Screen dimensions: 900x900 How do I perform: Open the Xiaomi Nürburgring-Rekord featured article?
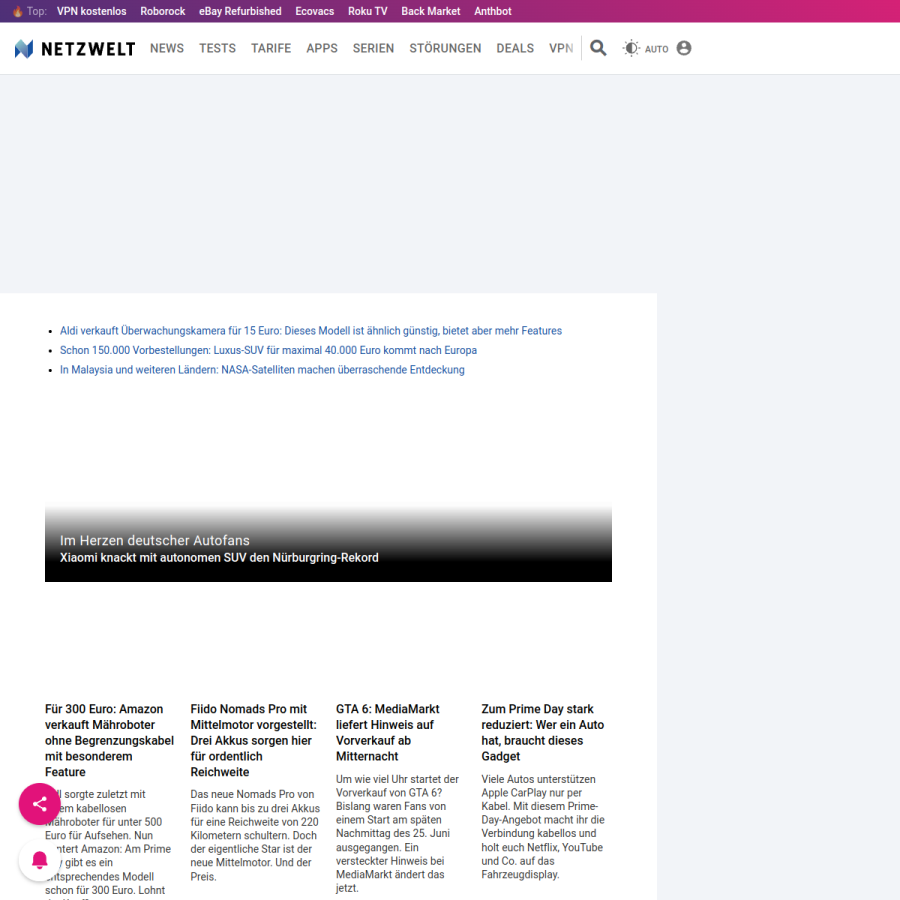click(219, 557)
